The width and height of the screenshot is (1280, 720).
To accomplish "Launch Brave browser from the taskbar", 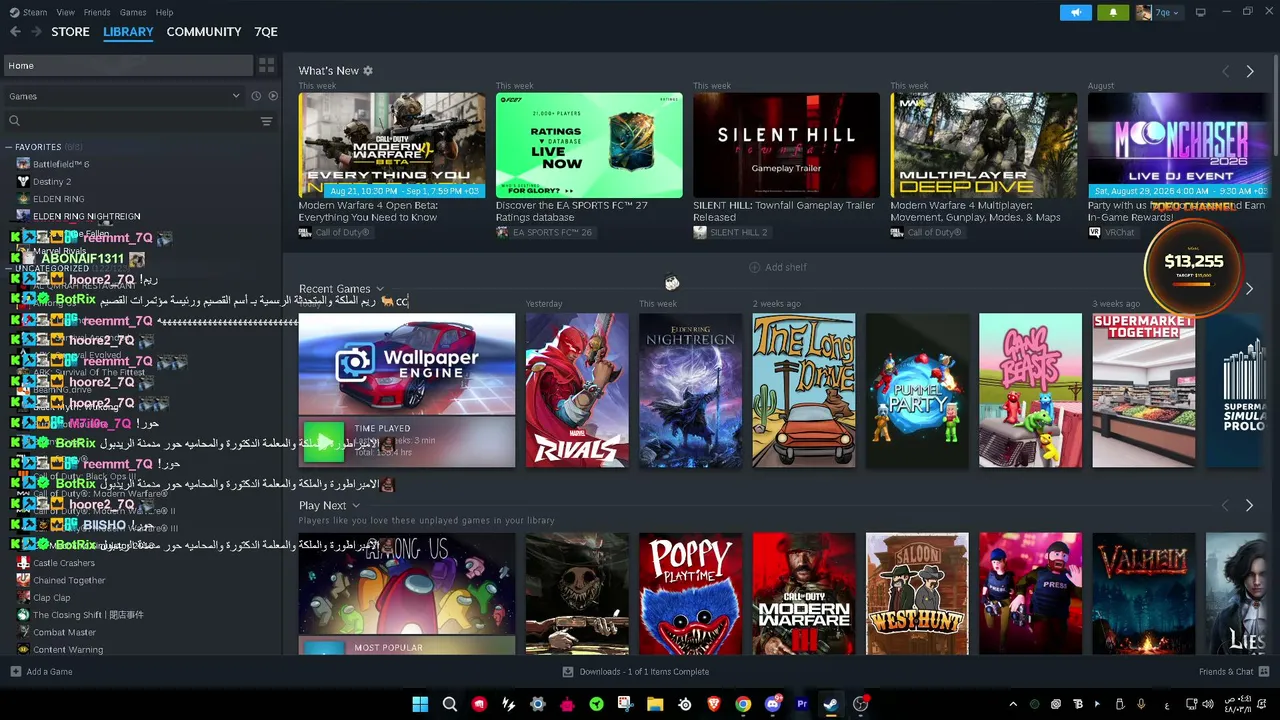I will [714, 704].
